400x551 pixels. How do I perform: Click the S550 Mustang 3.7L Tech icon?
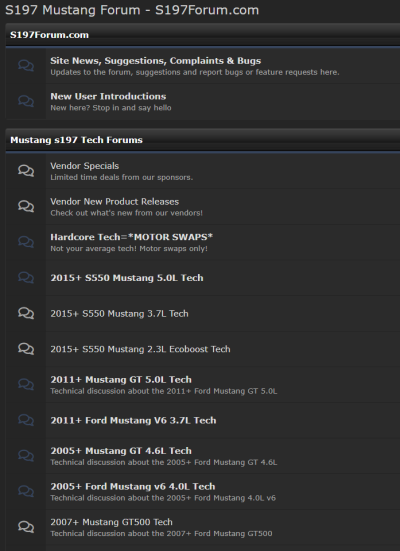coord(26,313)
